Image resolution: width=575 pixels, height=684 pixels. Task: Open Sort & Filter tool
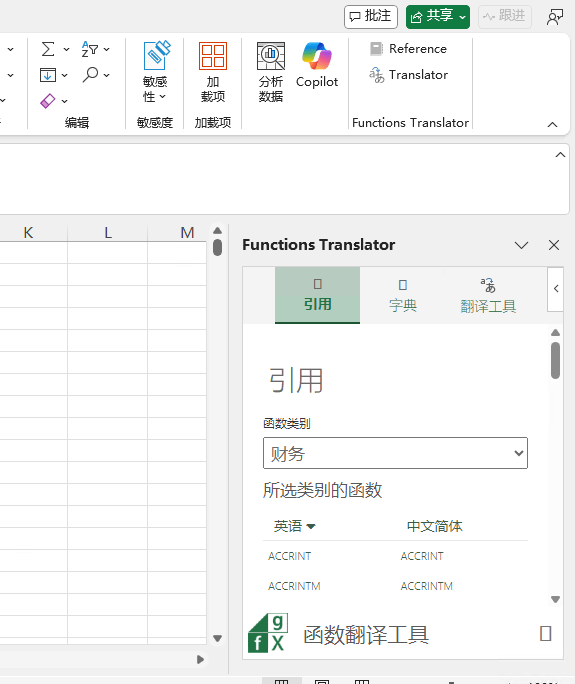[x=90, y=49]
